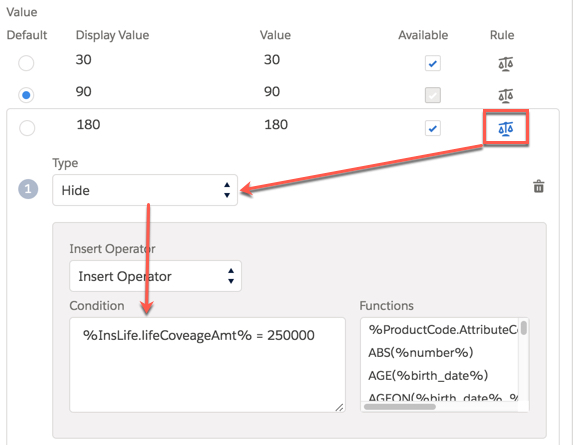The height and width of the screenshot is (445, 573).
Task: Toggle the disabled Available checkbox for 90
Action: click(433, 95)
